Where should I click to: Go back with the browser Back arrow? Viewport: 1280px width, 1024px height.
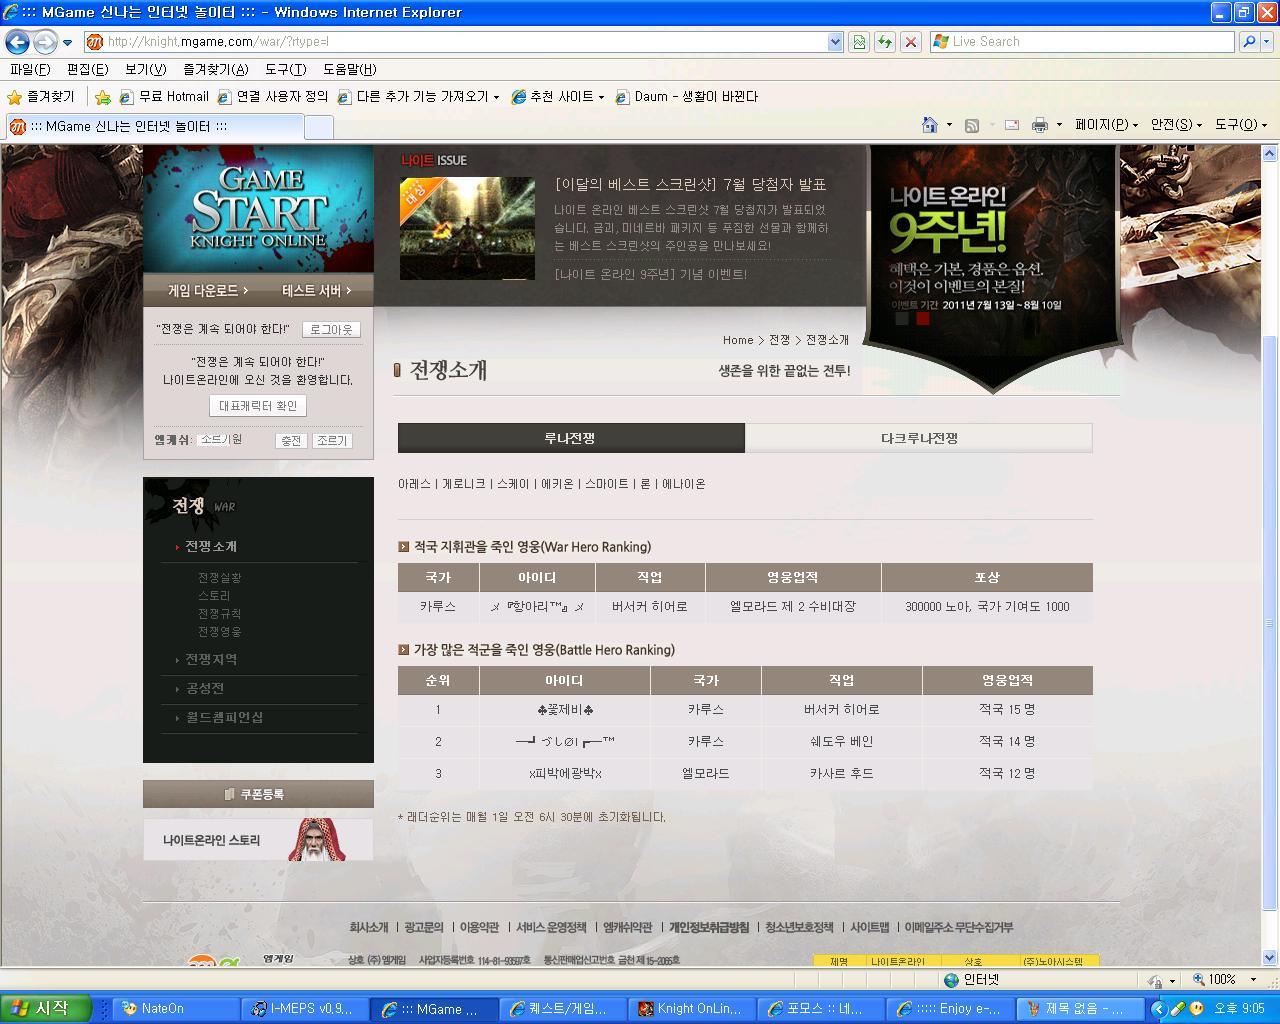coord(17,42)
